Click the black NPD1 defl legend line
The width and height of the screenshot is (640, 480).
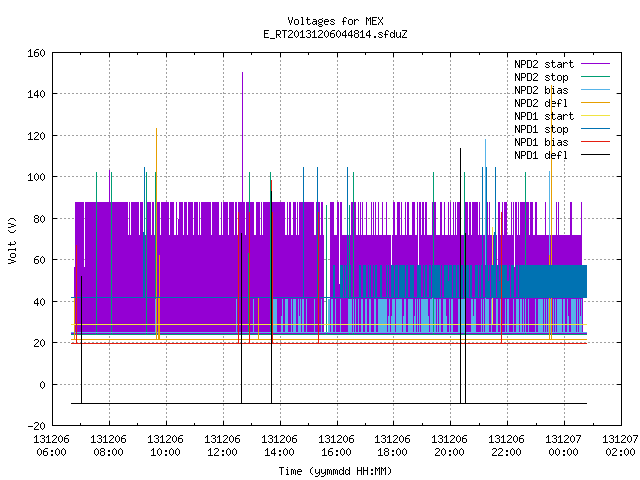pyautogui.click(x=595, y=155)
